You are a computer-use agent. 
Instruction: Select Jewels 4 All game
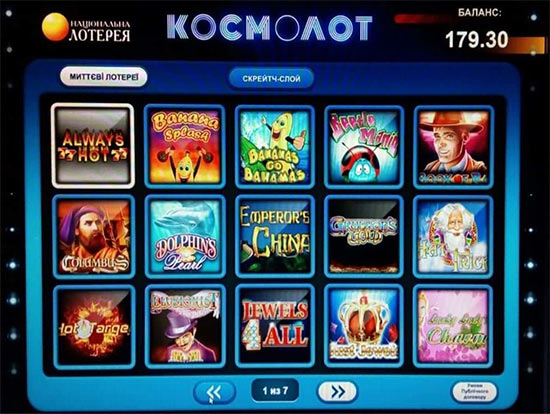275,327
